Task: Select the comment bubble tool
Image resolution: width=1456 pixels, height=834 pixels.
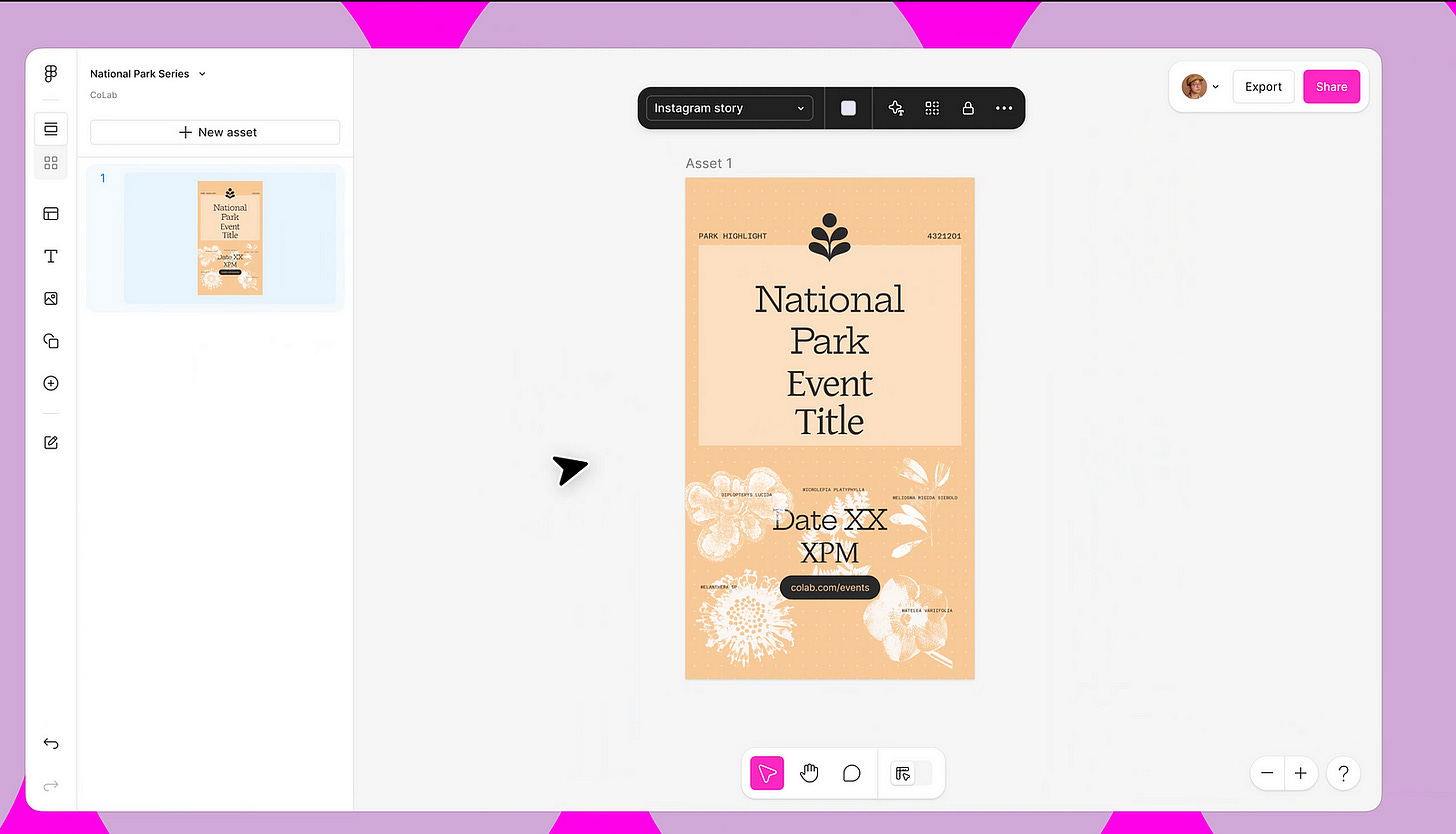Action: click(852, 773)
